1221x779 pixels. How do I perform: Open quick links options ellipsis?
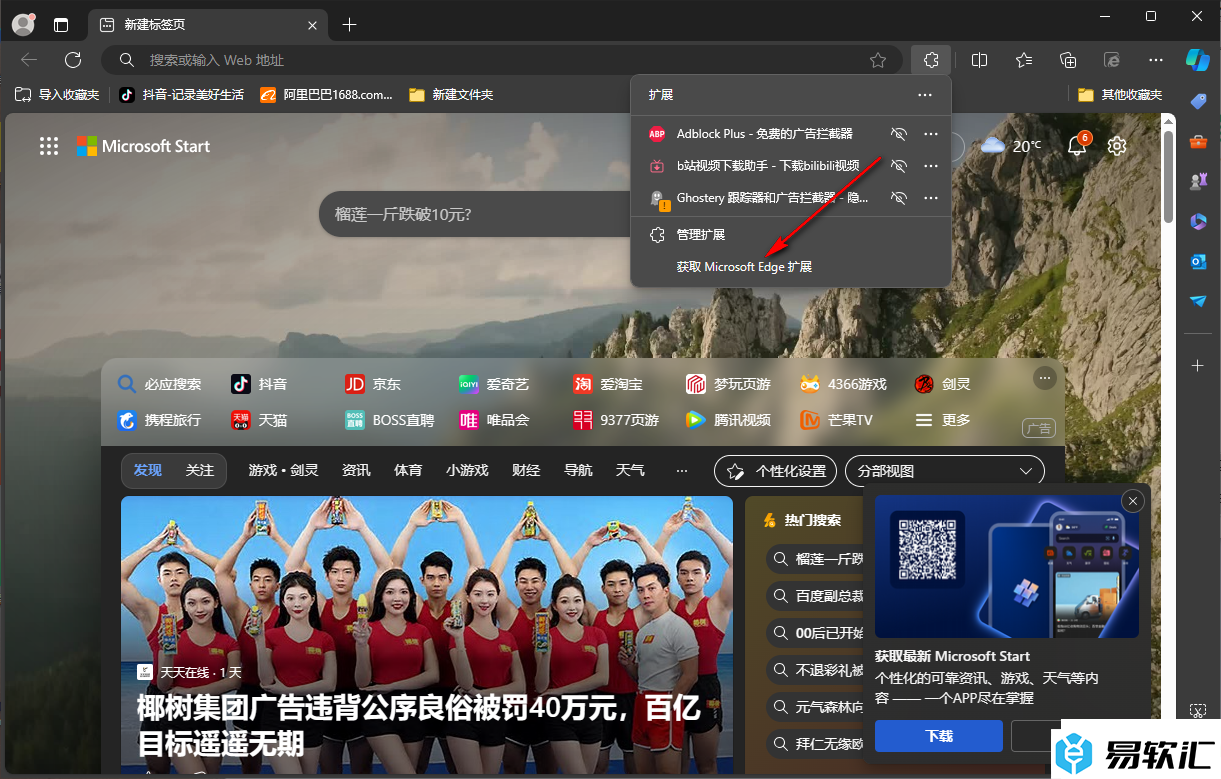[x=1045, y=378]
